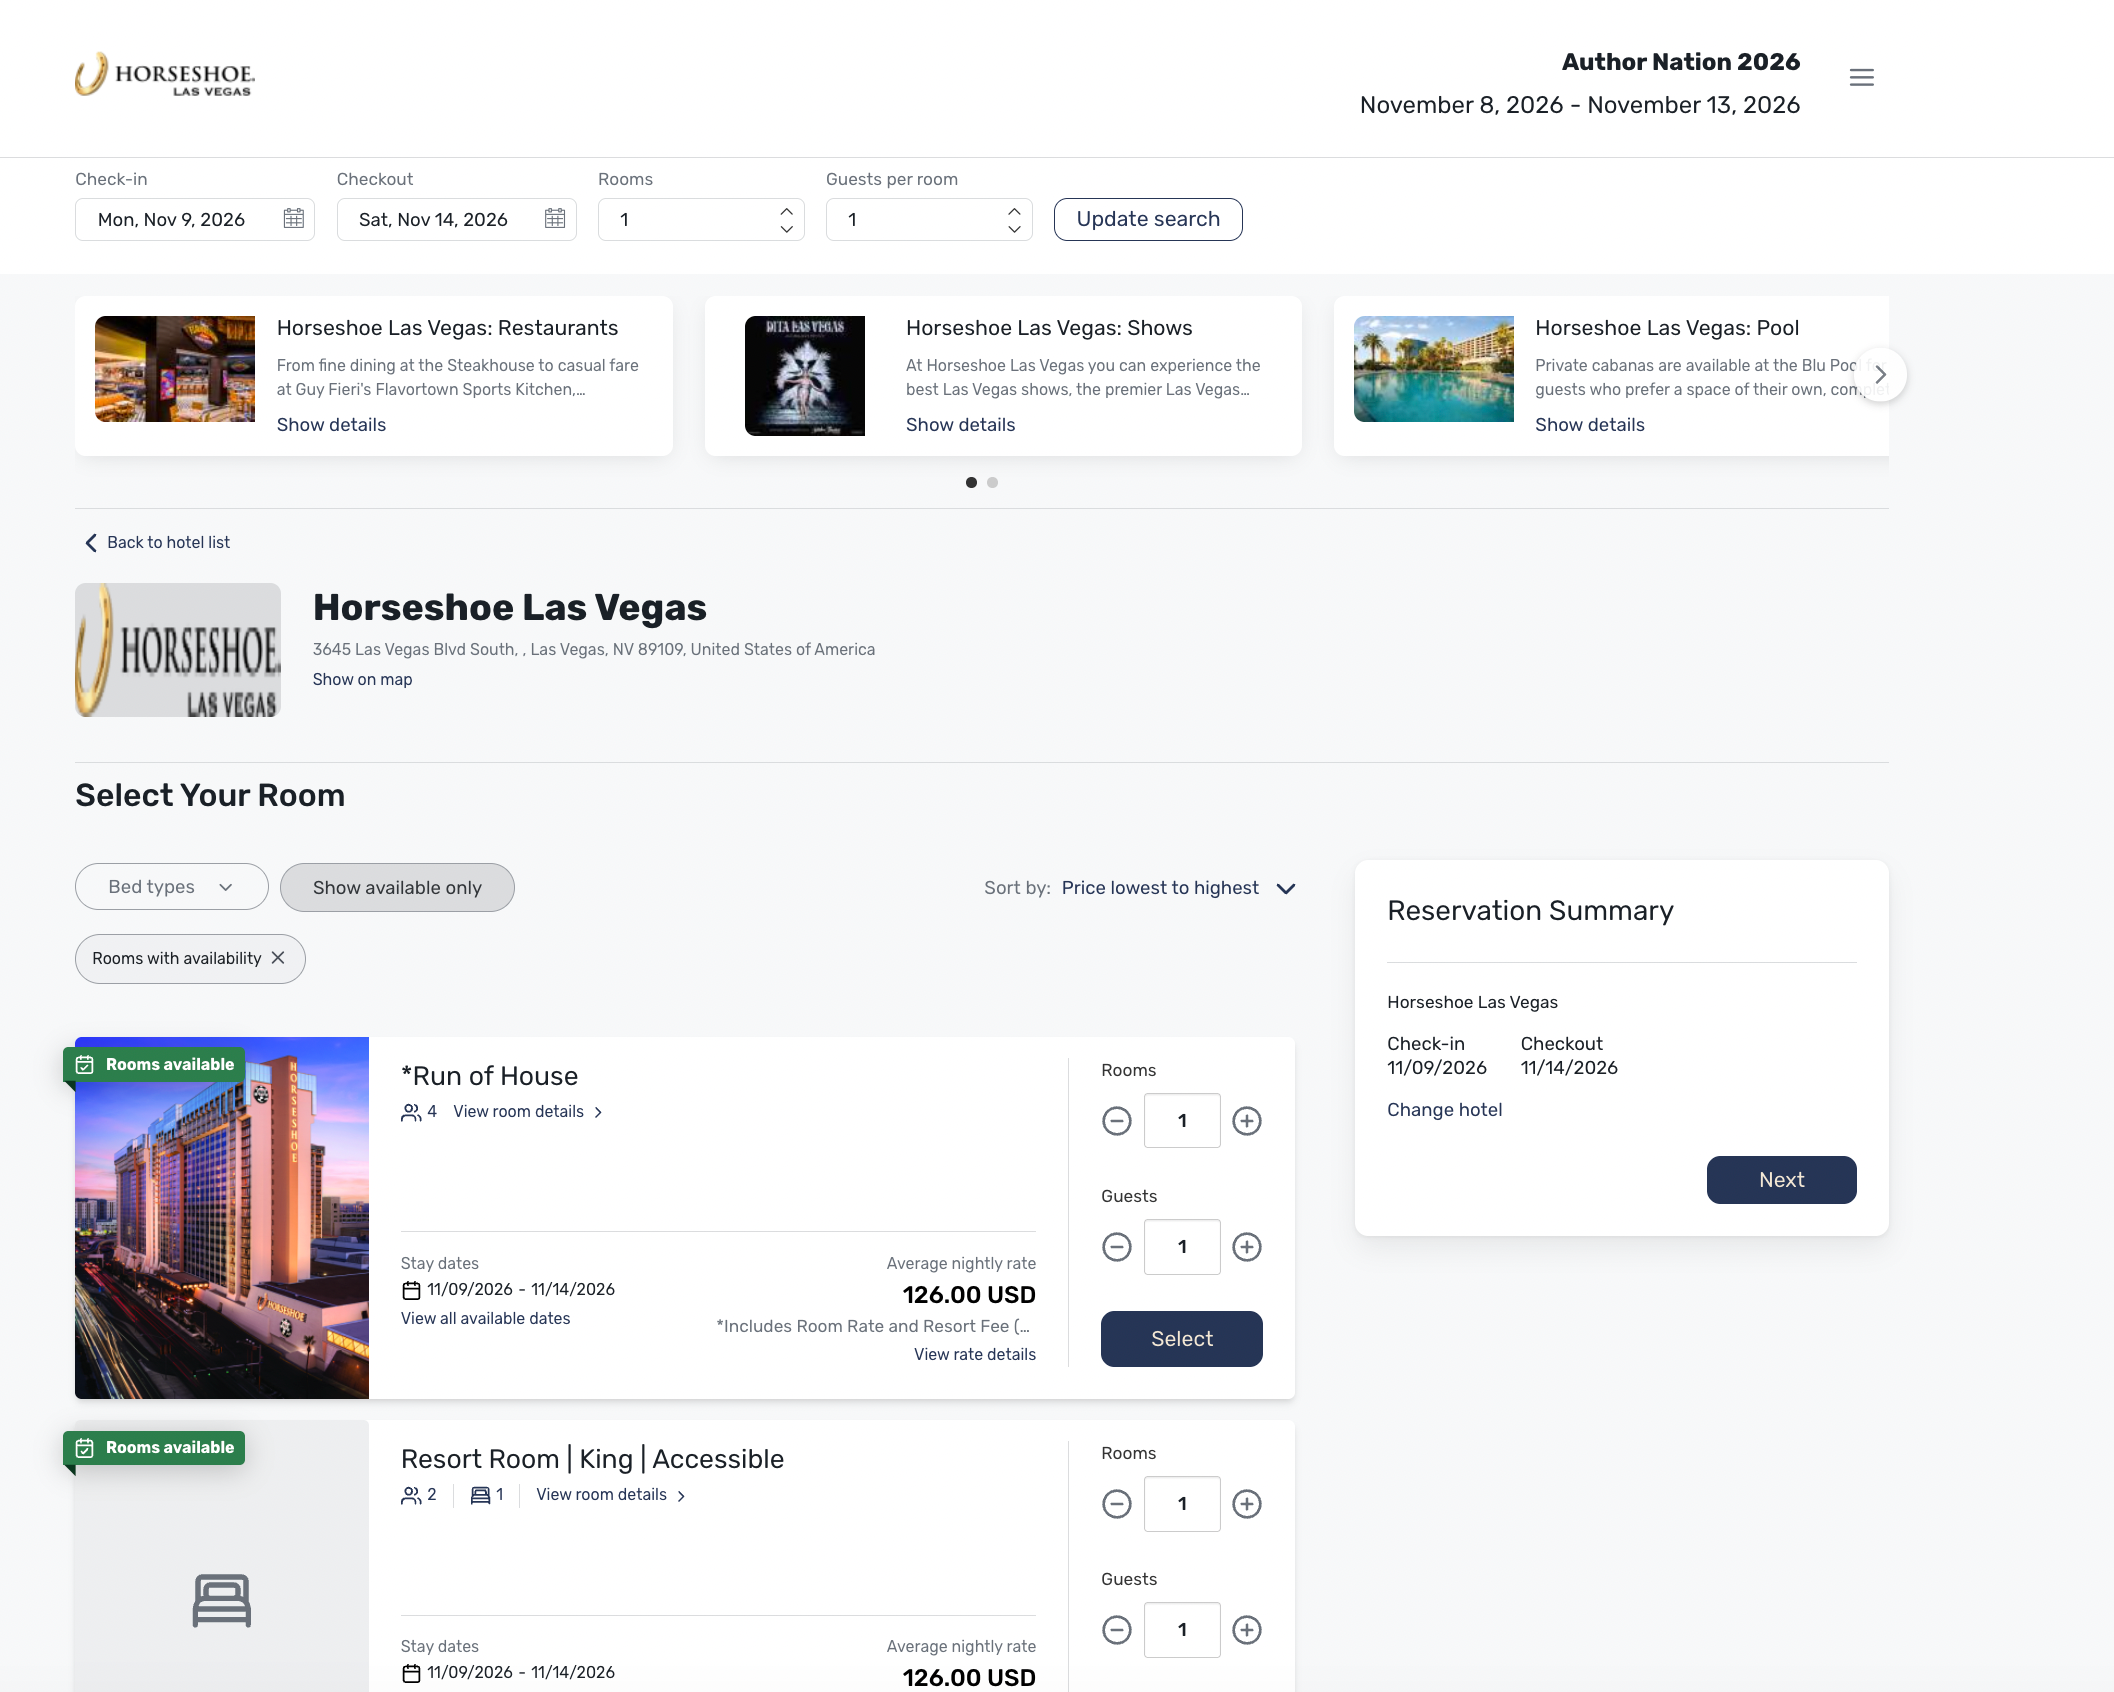Expand the Bed types dropdown
This screenshot has width=2114, height=1692.
(x=171, y=887)
